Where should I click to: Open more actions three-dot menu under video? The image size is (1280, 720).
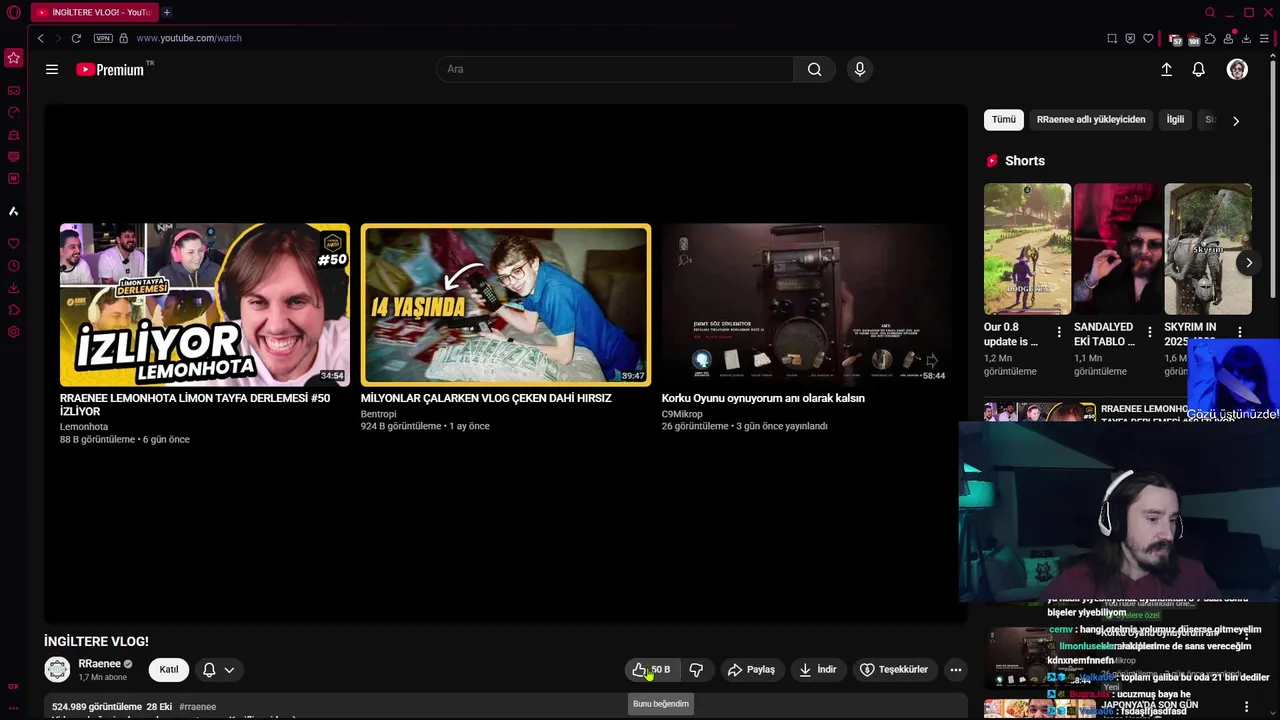pos(956,670)
